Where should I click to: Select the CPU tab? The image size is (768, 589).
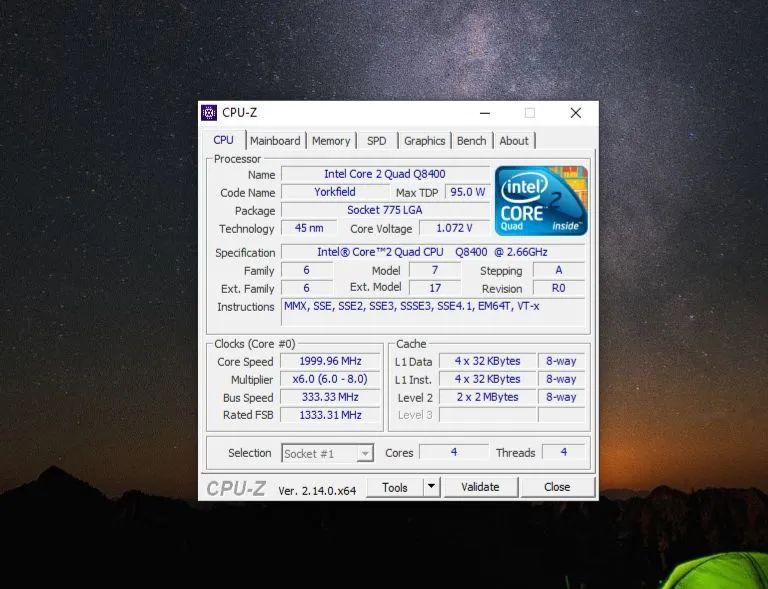click(x=223, y=140)
